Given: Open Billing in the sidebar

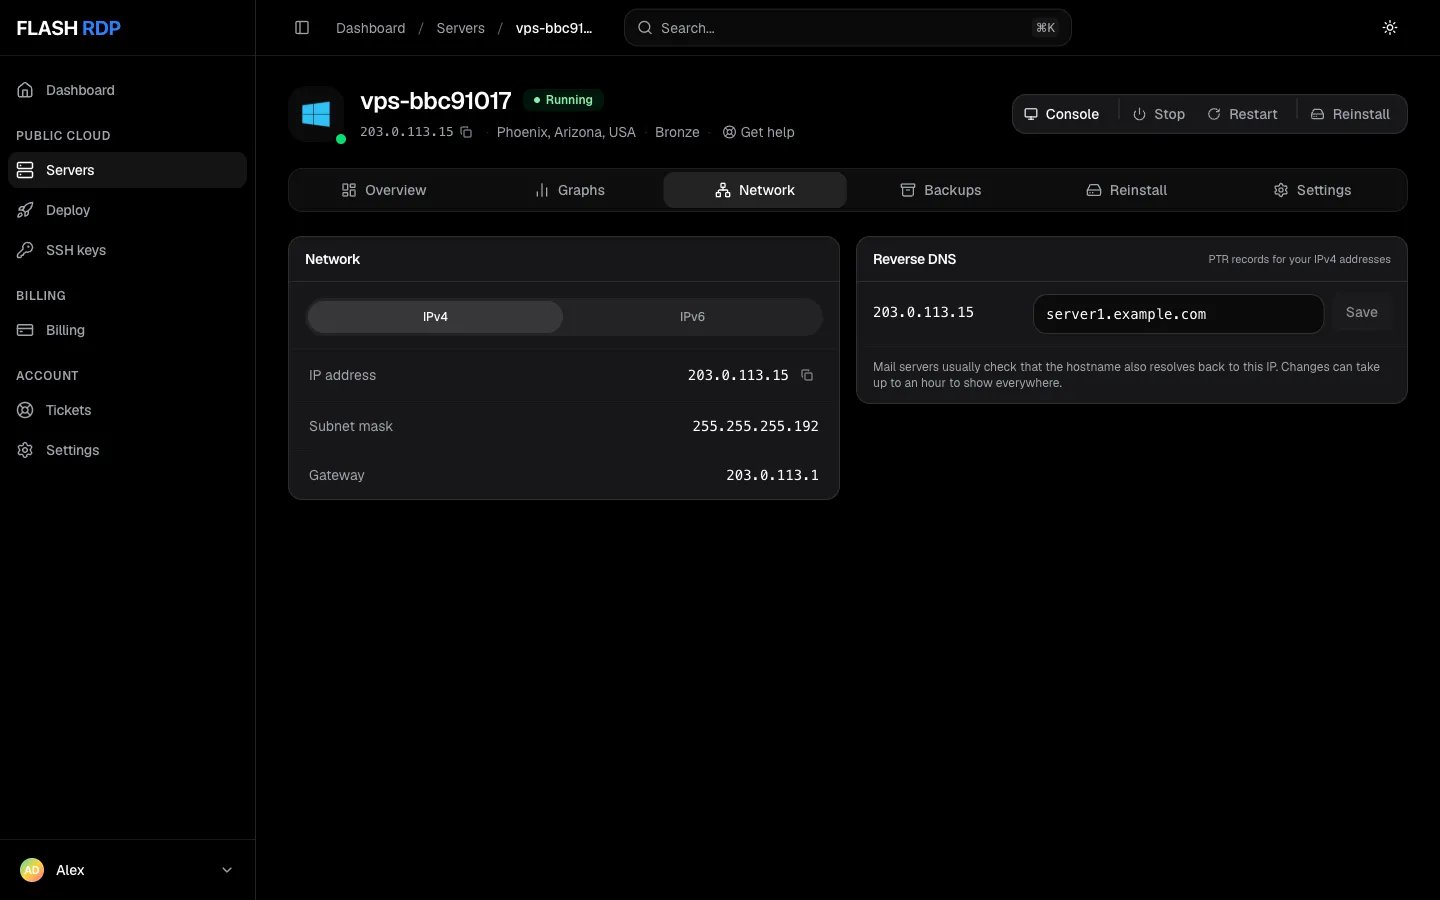Looking at the screenshot, I should pyautogui.click(x=127, y=330).
